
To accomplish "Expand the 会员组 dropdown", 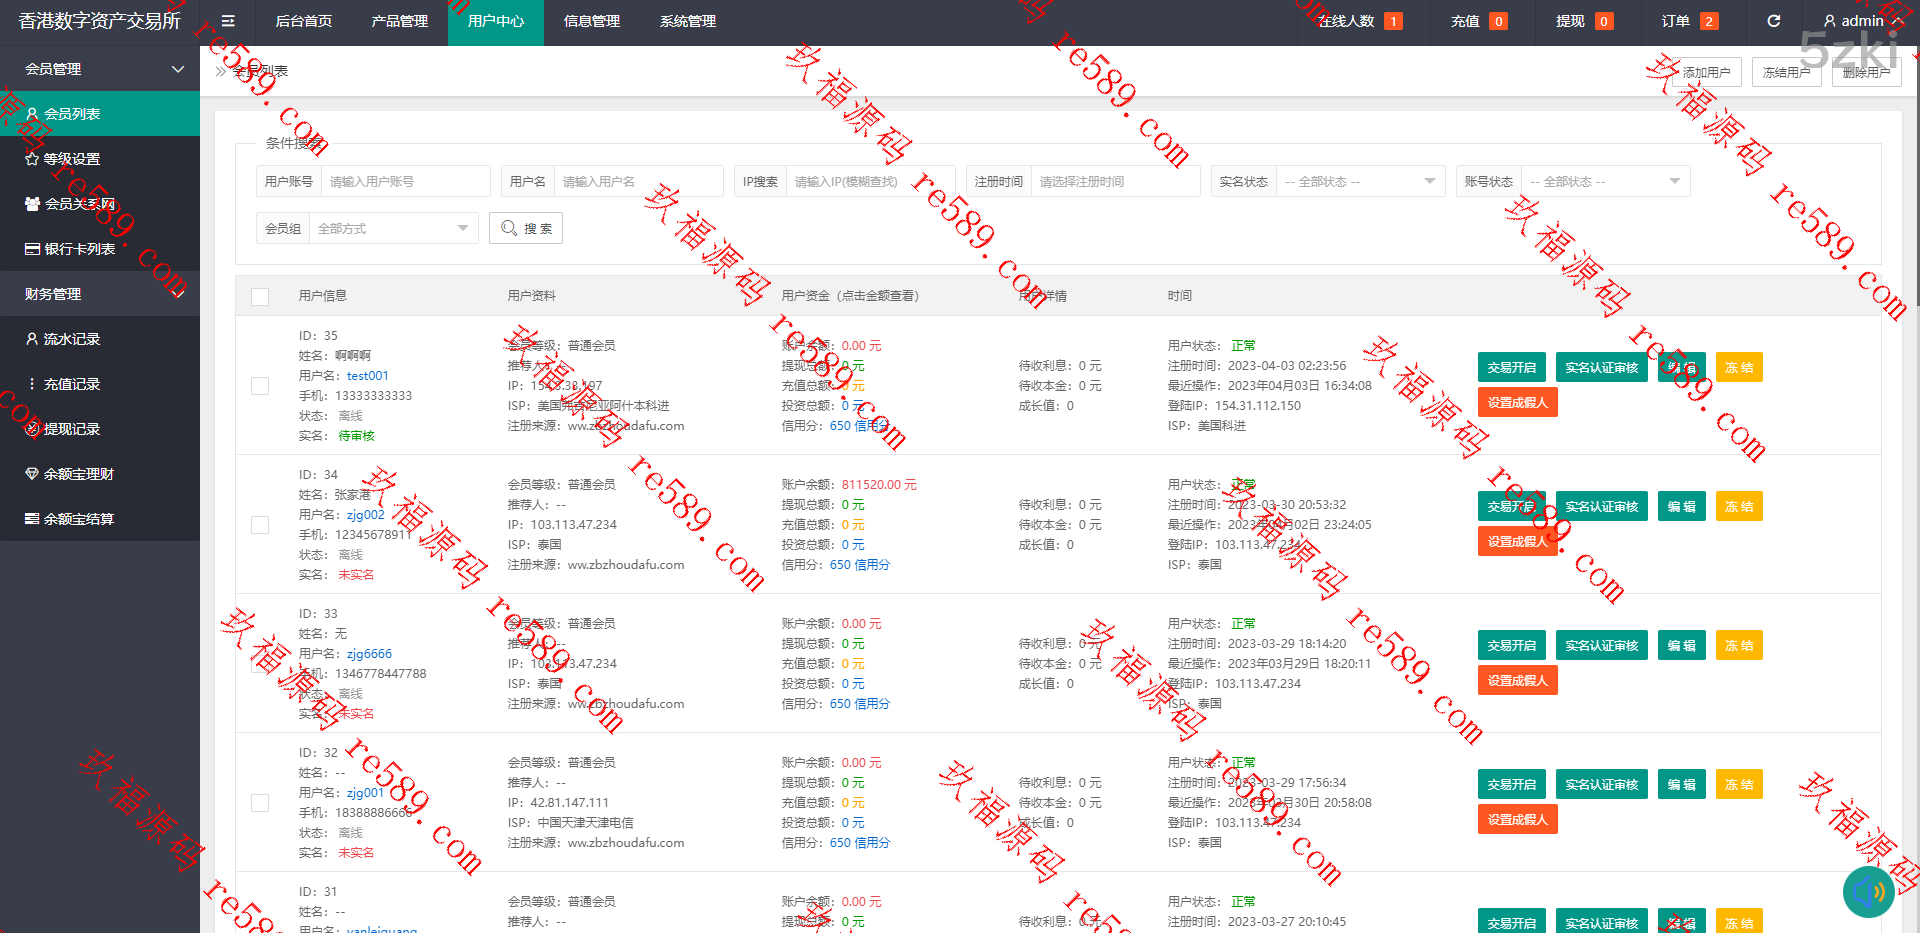I will (x=392, y=229).
